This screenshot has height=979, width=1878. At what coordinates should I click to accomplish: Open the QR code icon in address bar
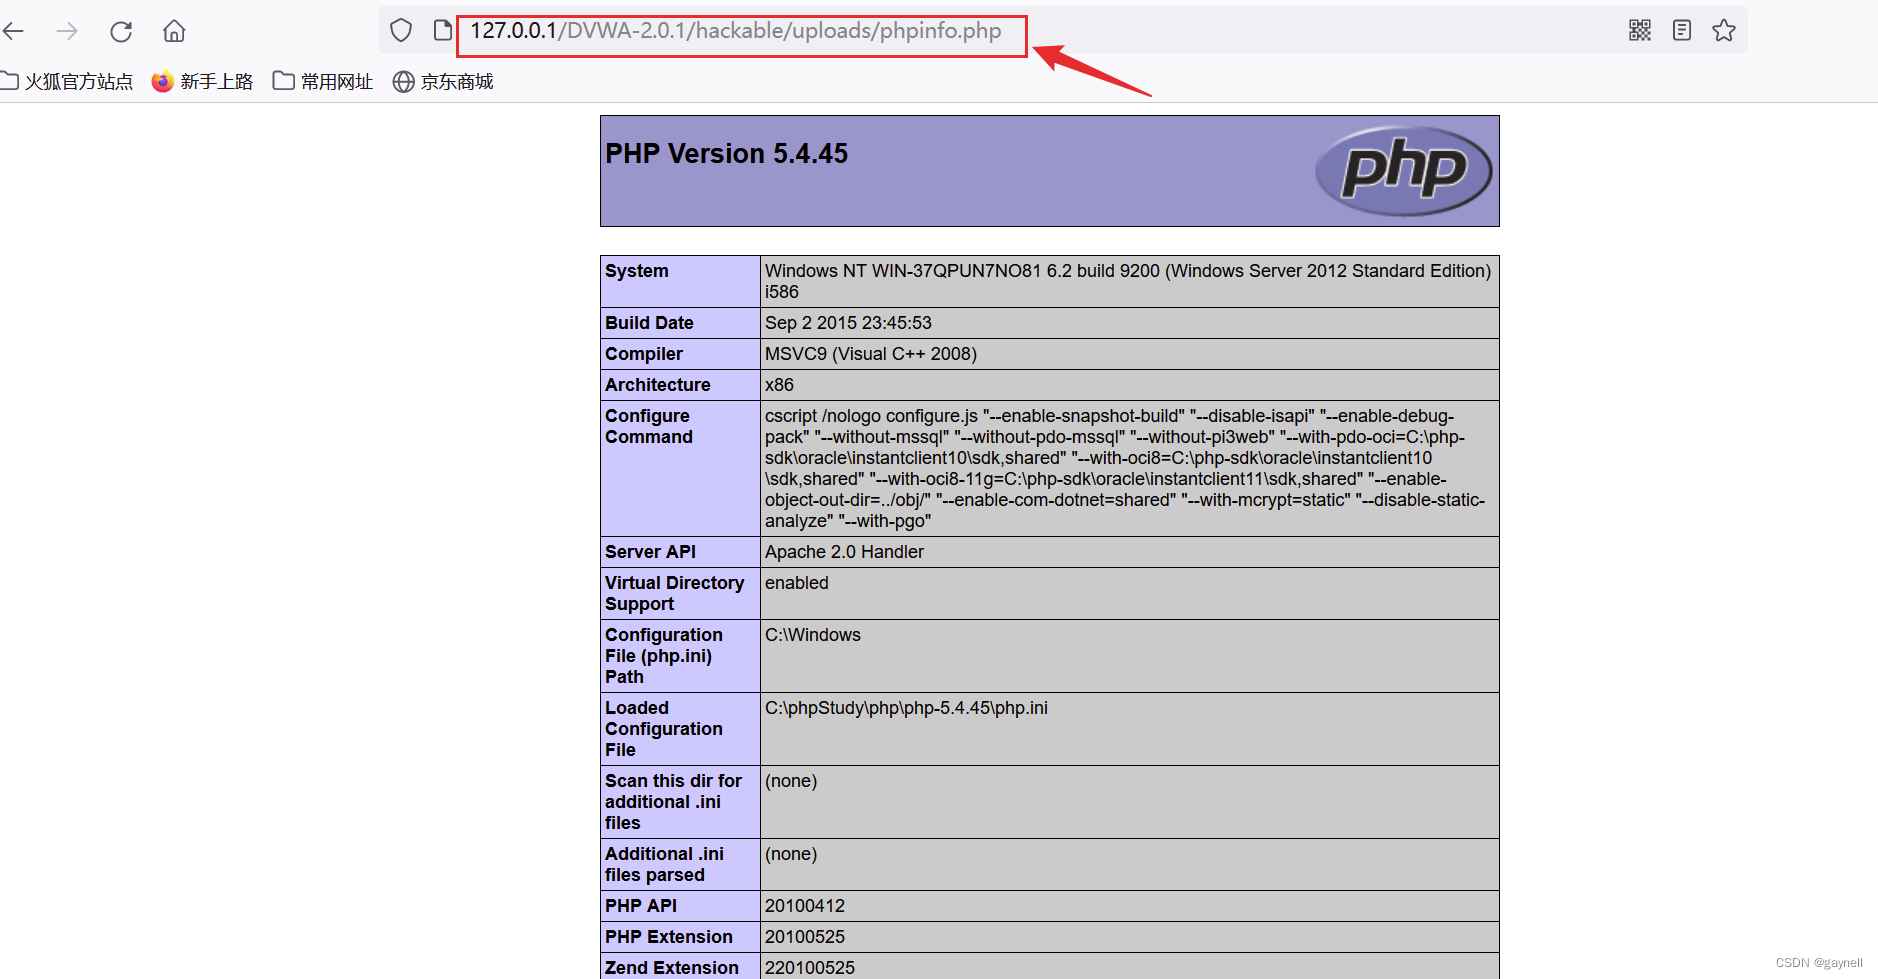[1640, 30]
